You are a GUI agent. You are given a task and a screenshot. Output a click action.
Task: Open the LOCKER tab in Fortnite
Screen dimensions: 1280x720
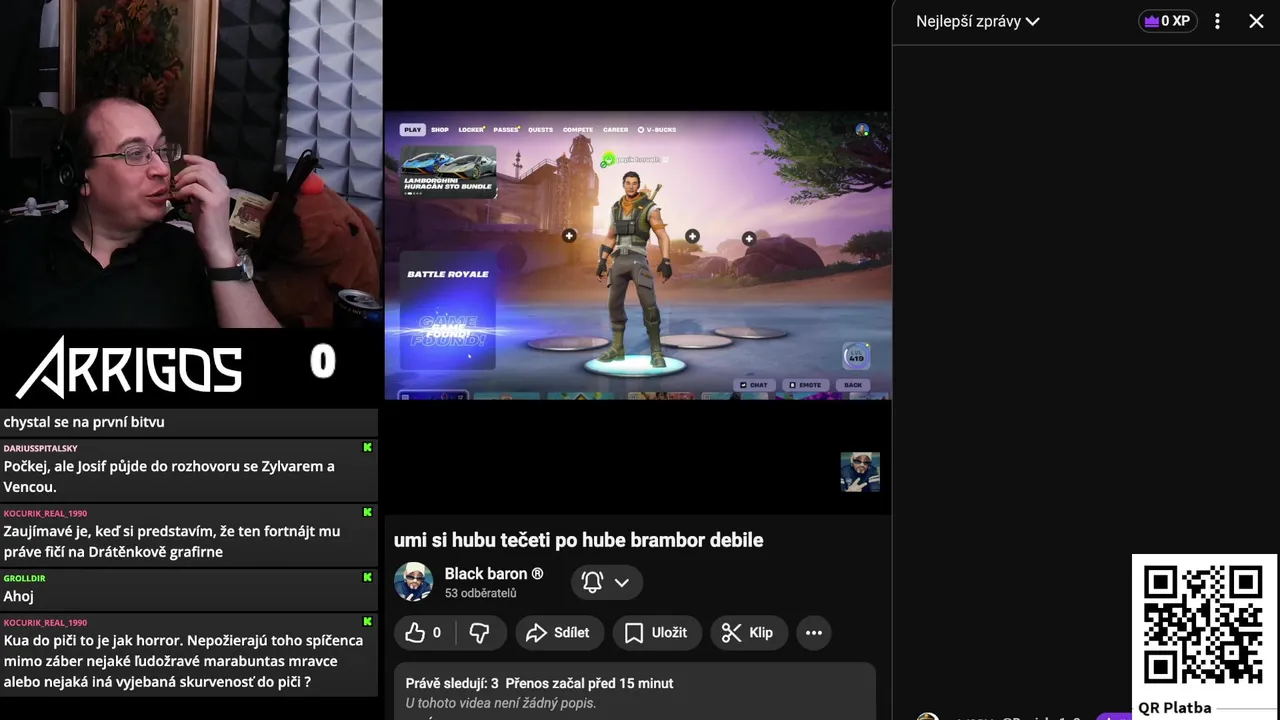point(471,130)
